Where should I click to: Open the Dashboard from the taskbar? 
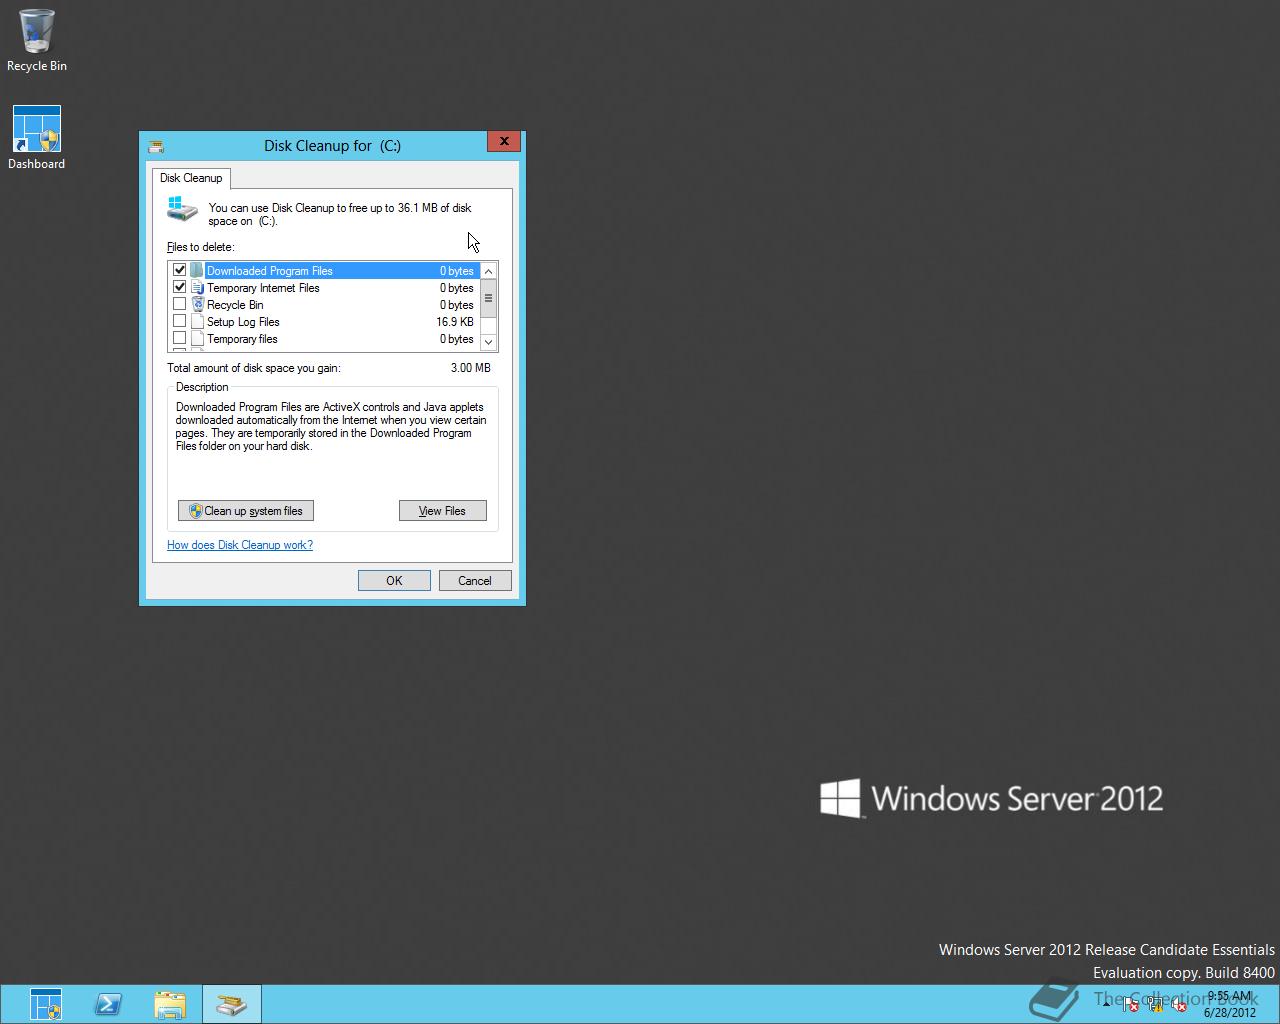tap(46, 1004)
